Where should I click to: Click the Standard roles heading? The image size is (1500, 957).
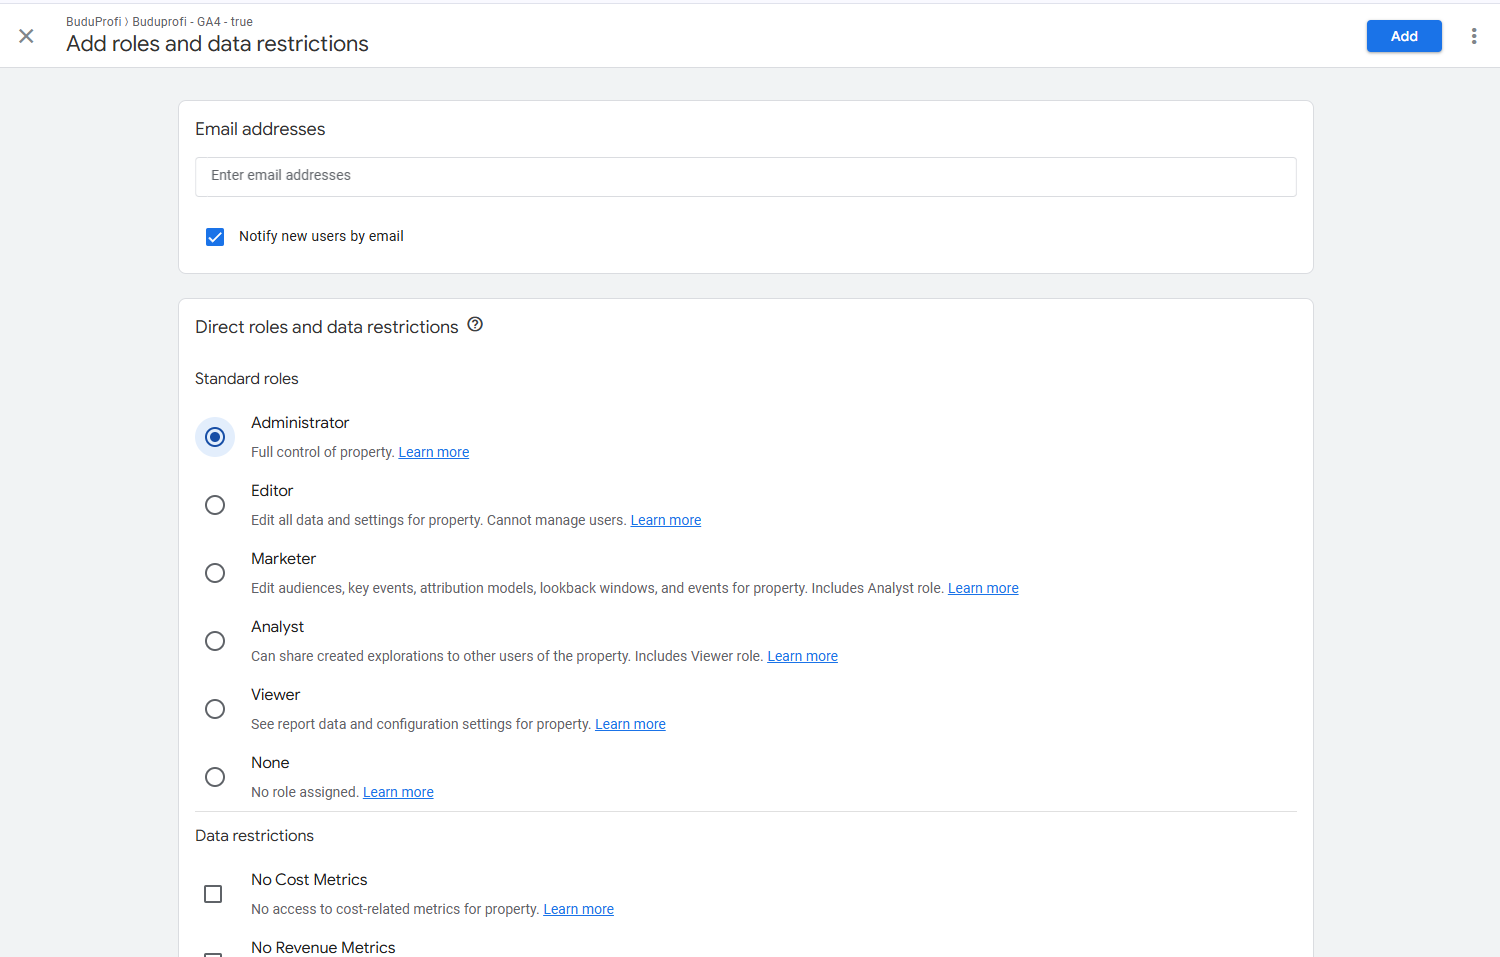[x=247, y=379]
